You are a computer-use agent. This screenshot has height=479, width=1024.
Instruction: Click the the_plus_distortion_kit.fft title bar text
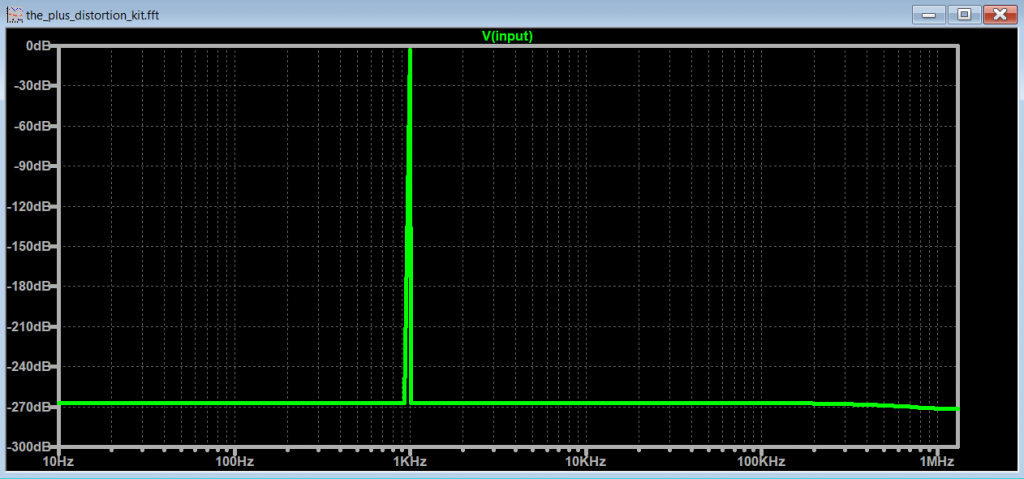92,15
